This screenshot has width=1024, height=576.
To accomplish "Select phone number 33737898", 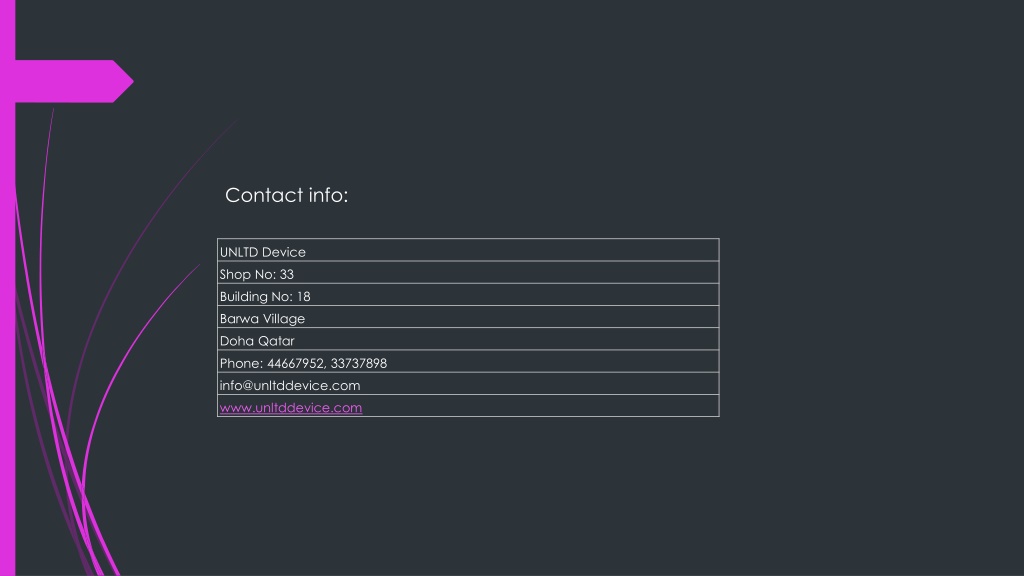I will click(x=359, y=363).
